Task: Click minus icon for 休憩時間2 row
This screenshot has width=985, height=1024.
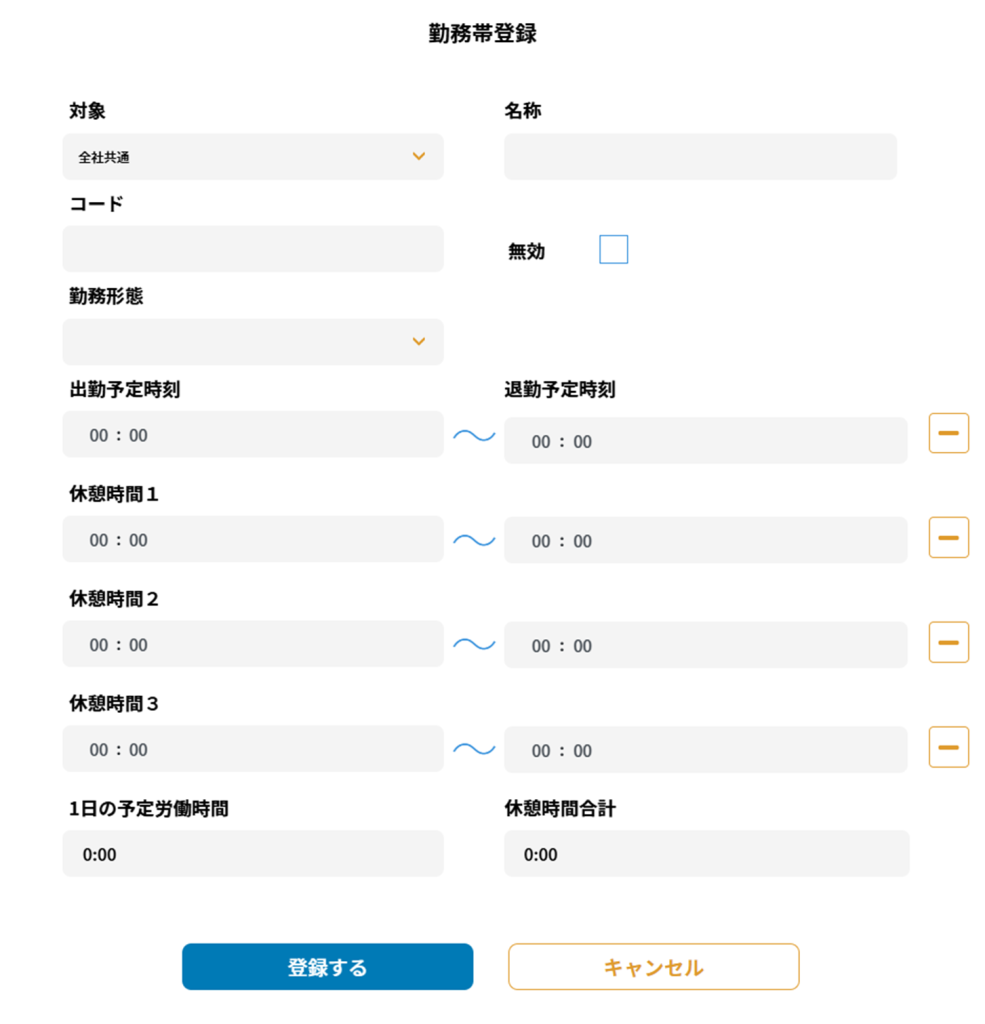Action: click(948, 642)
